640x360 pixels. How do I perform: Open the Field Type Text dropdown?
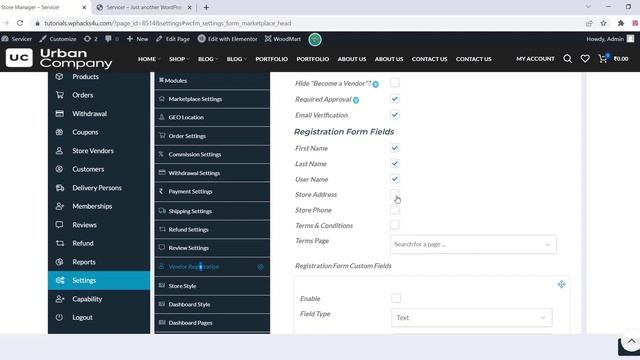[x=472, y=318]
